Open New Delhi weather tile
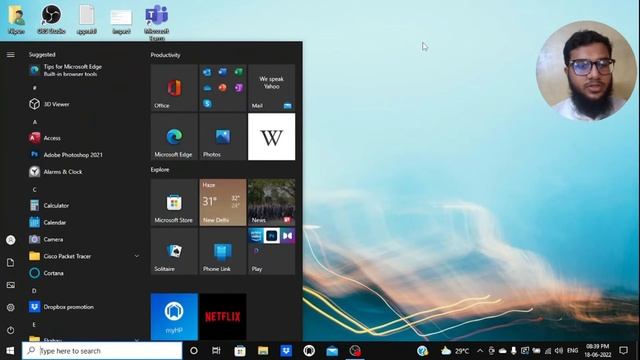This screenshot has height=360, width=640. pyautogui.click(x=223, y=202)
